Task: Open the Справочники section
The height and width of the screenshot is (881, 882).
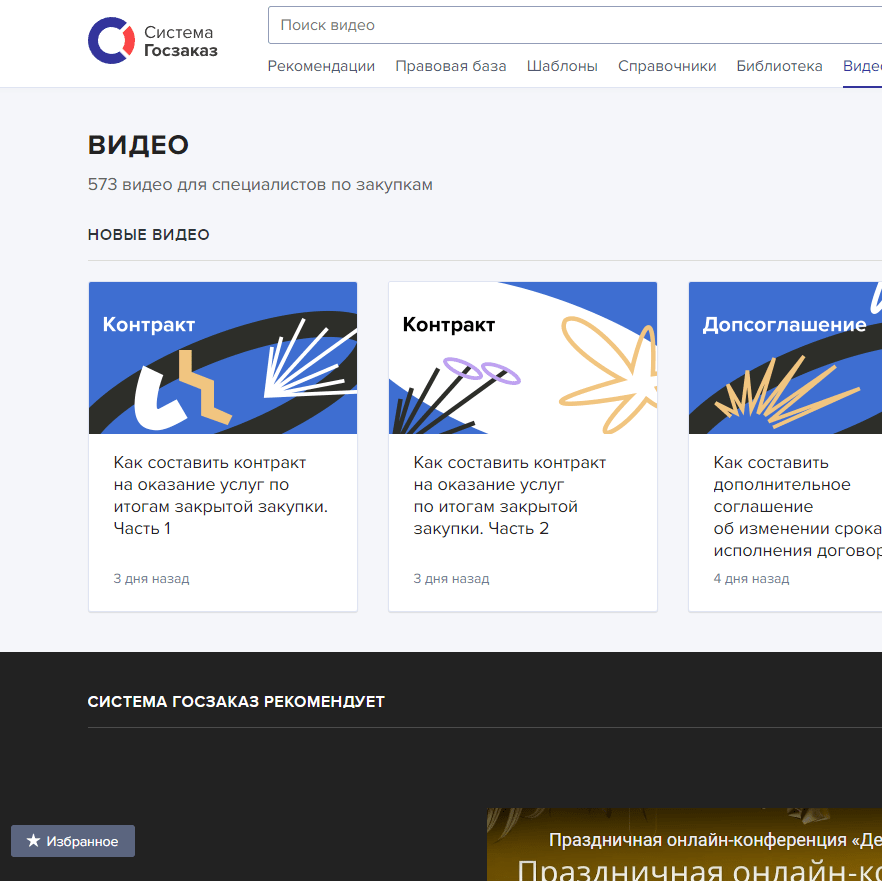Action: coord(667,66)
